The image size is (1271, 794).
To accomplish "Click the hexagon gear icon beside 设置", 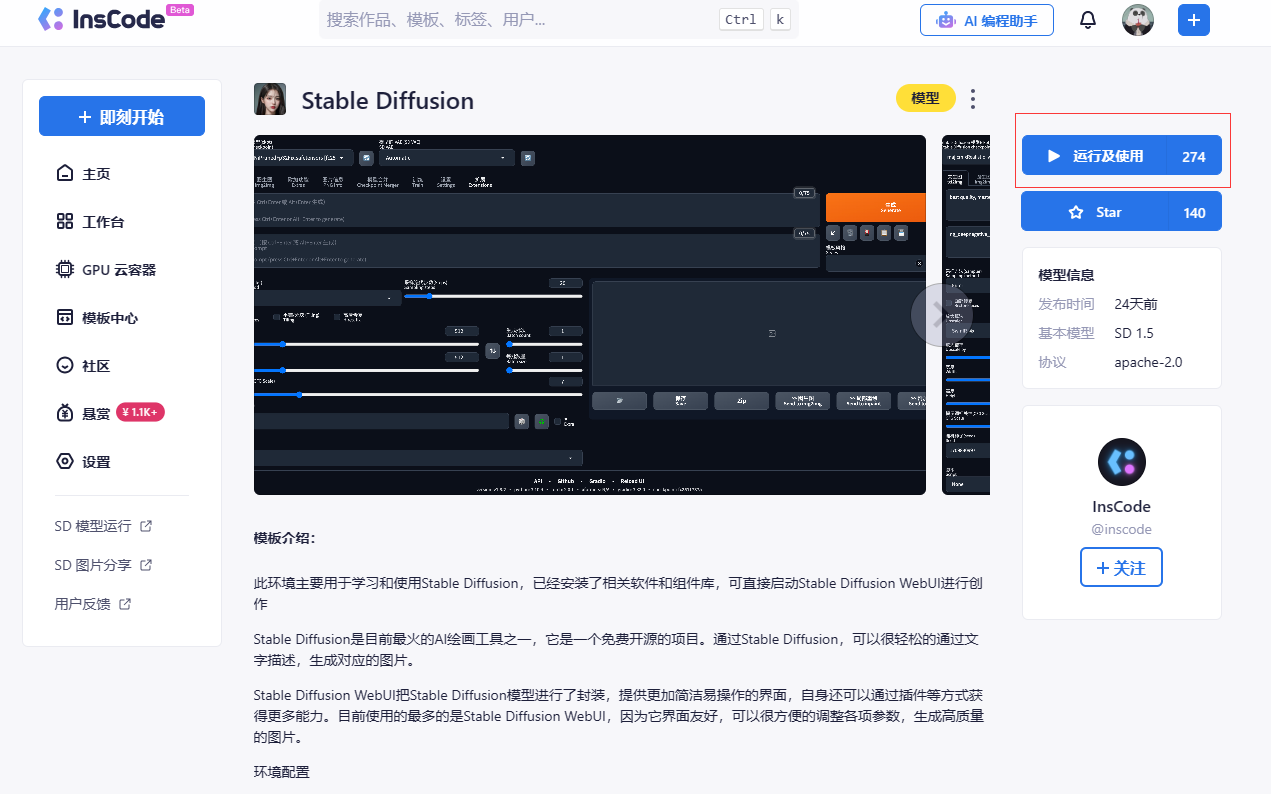I will point(65,462).
